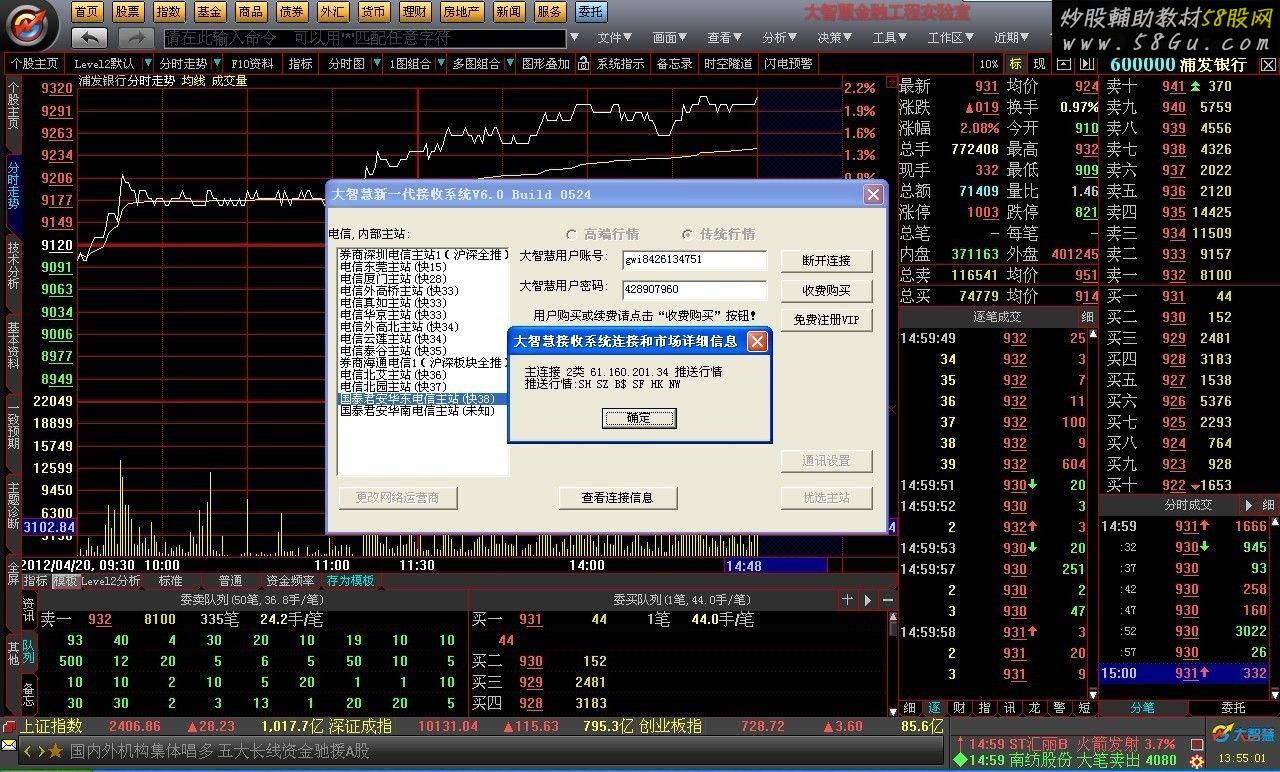
Task: Click the 查看连接信息 button
Action: [x=617, y=497]
